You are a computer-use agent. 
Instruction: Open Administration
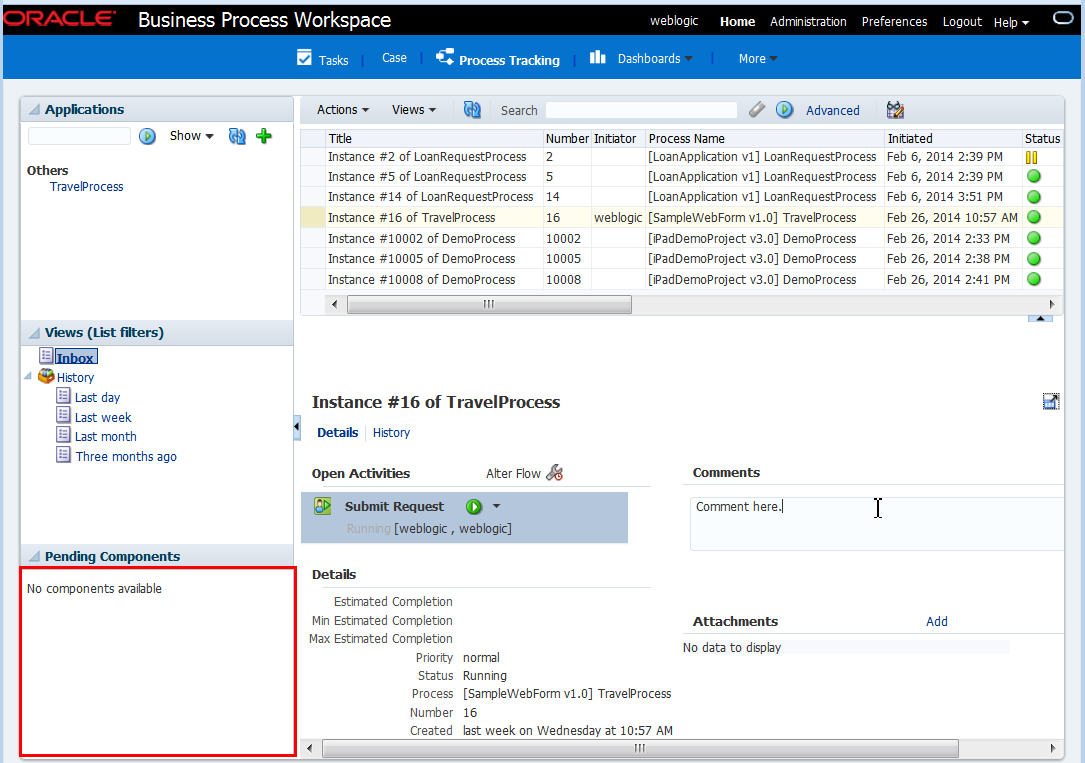click(x=808, y=21)
